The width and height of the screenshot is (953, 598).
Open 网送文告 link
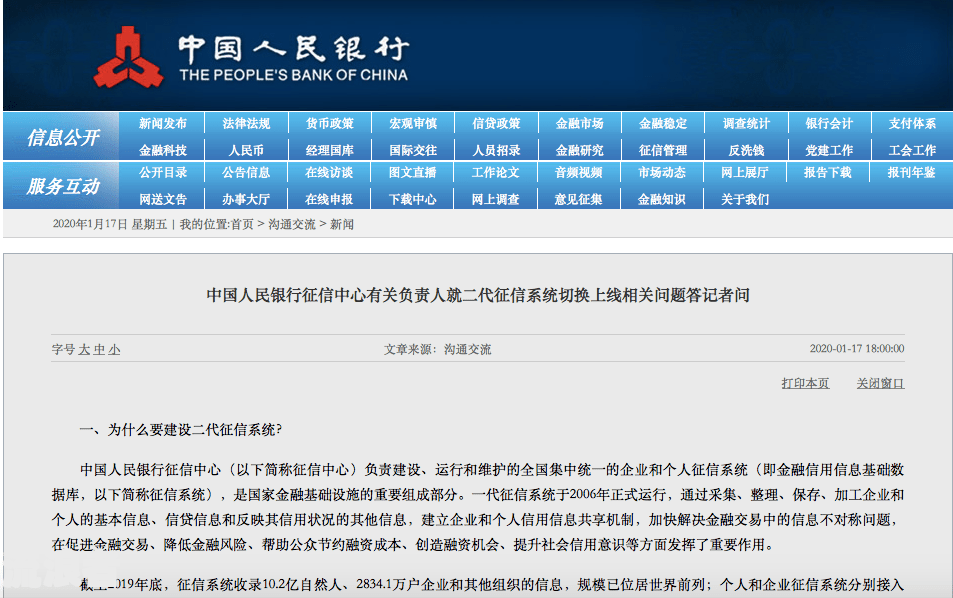tap(162, 199)
